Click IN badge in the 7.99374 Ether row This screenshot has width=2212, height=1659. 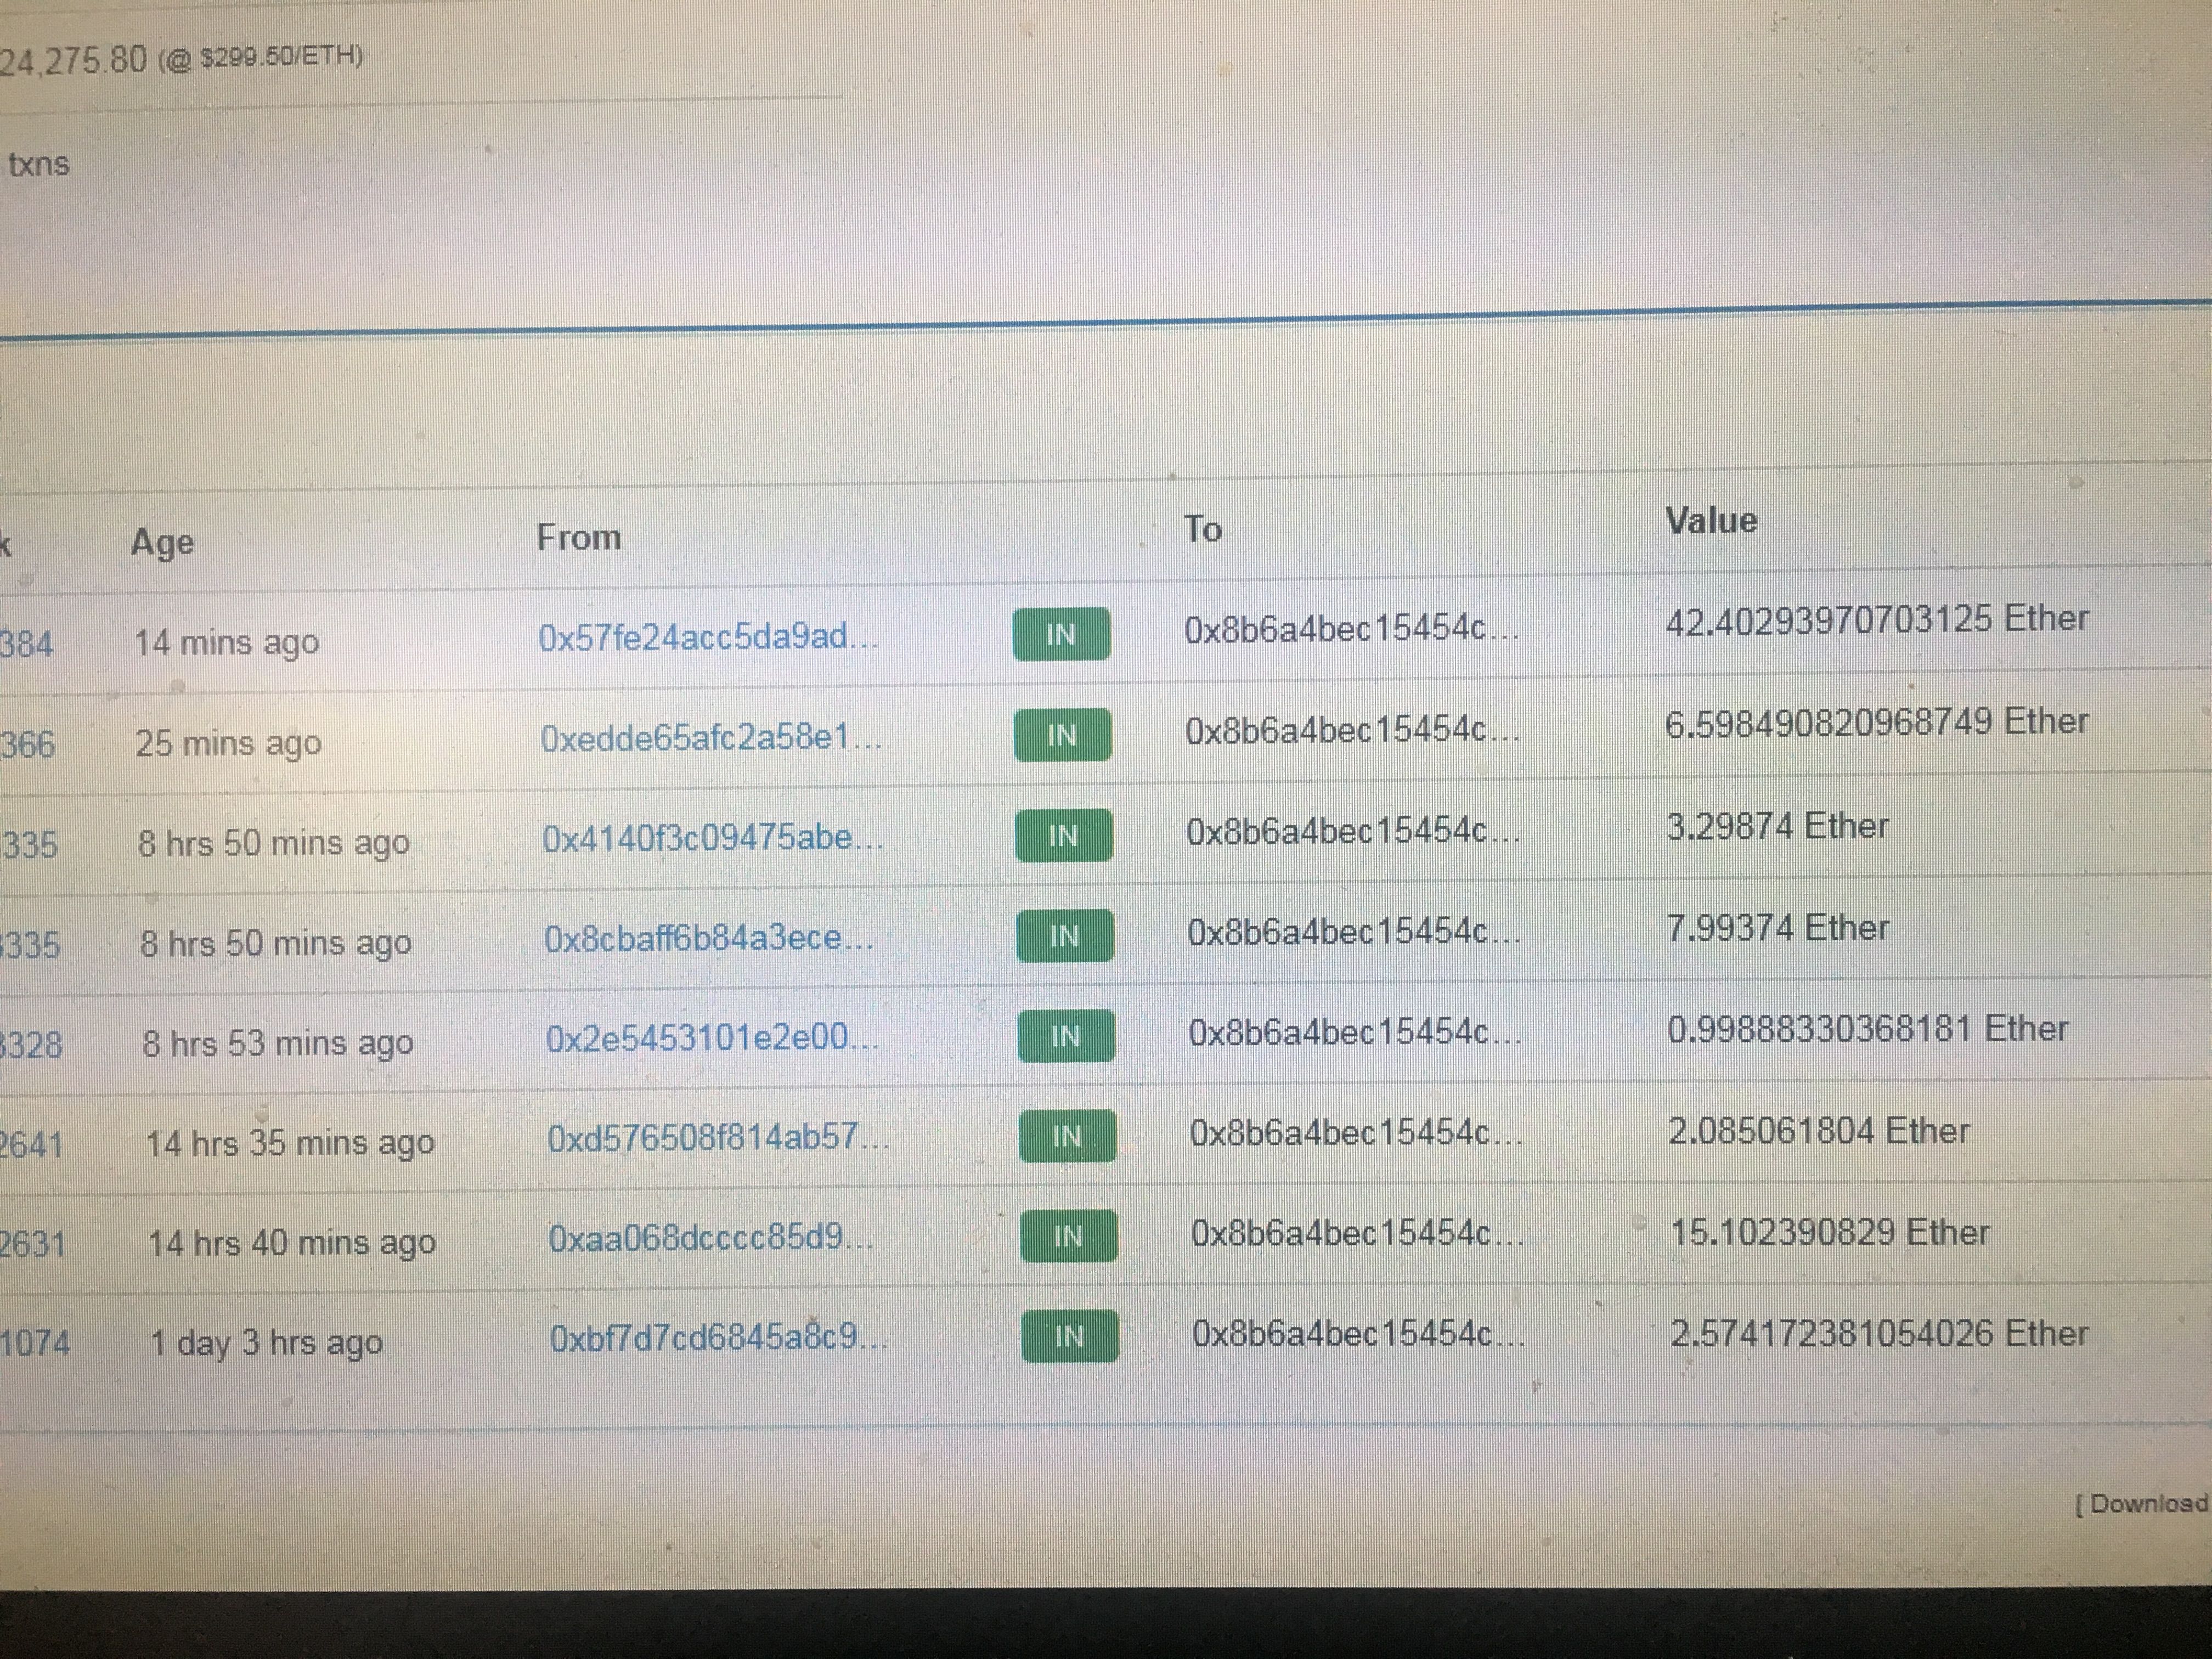(x=1065, y=936)
